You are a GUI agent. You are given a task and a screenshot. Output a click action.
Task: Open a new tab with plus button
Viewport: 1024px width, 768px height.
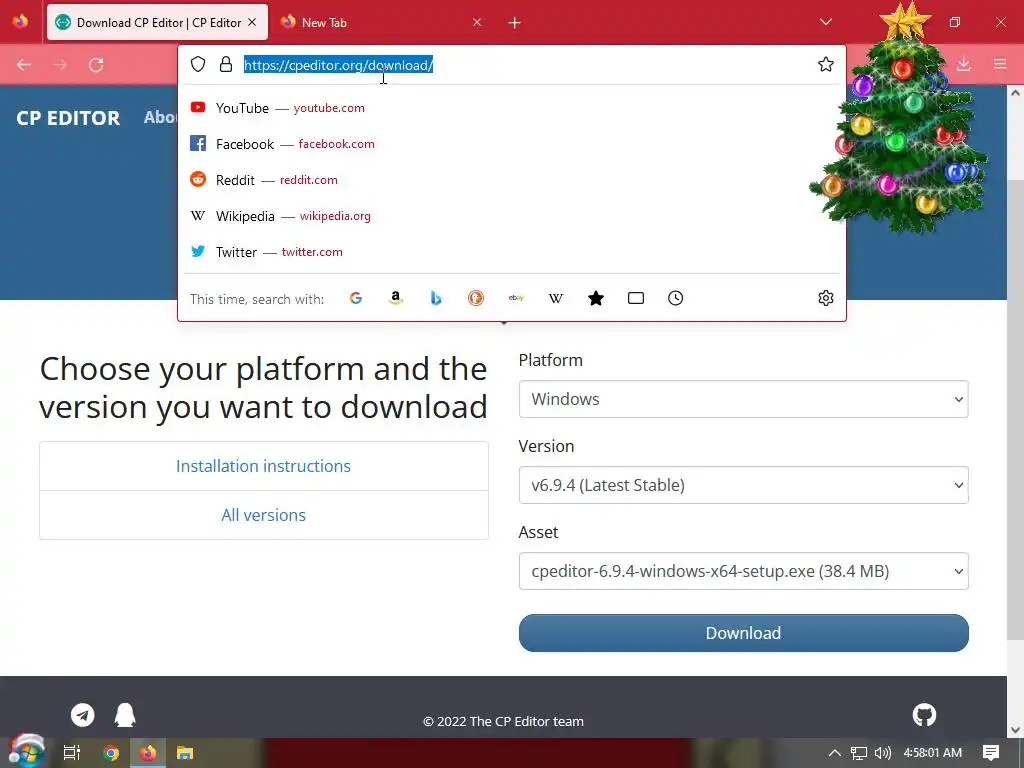(515, 23)
